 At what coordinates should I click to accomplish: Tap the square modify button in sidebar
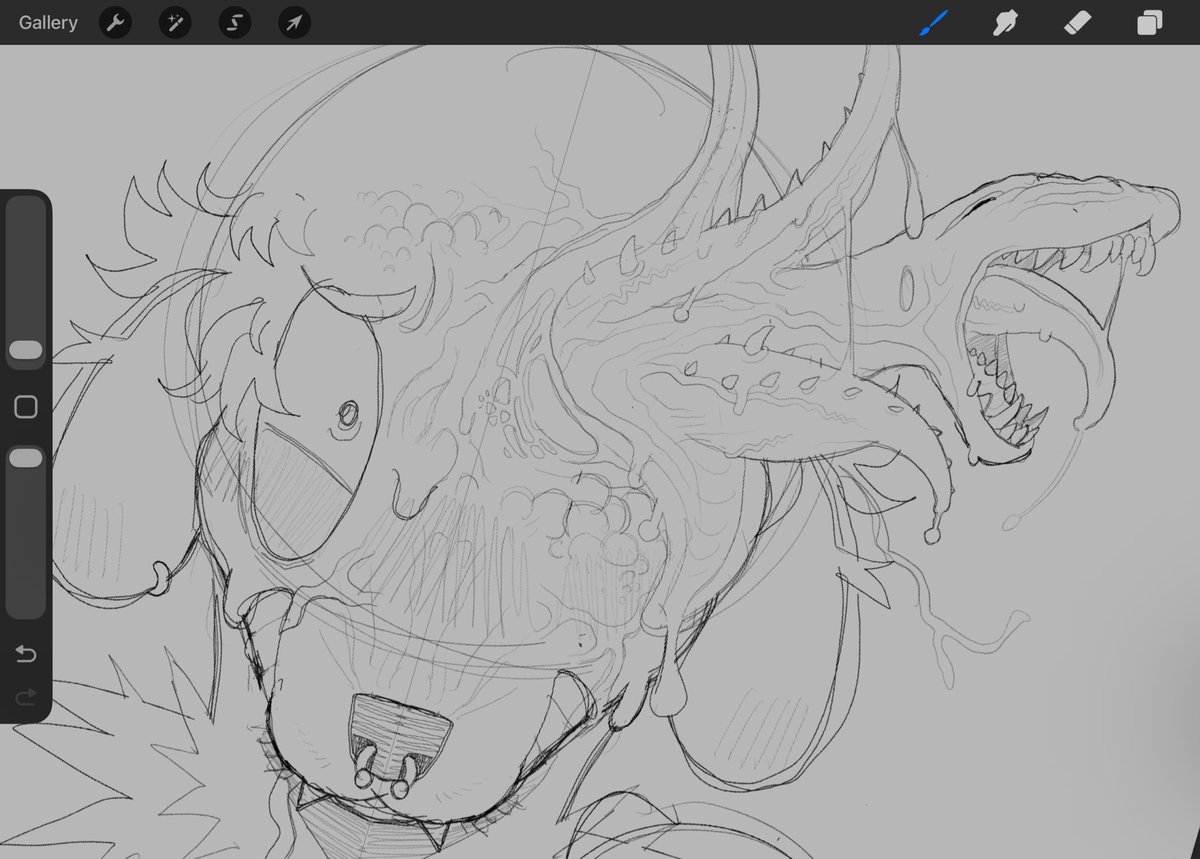26,406
